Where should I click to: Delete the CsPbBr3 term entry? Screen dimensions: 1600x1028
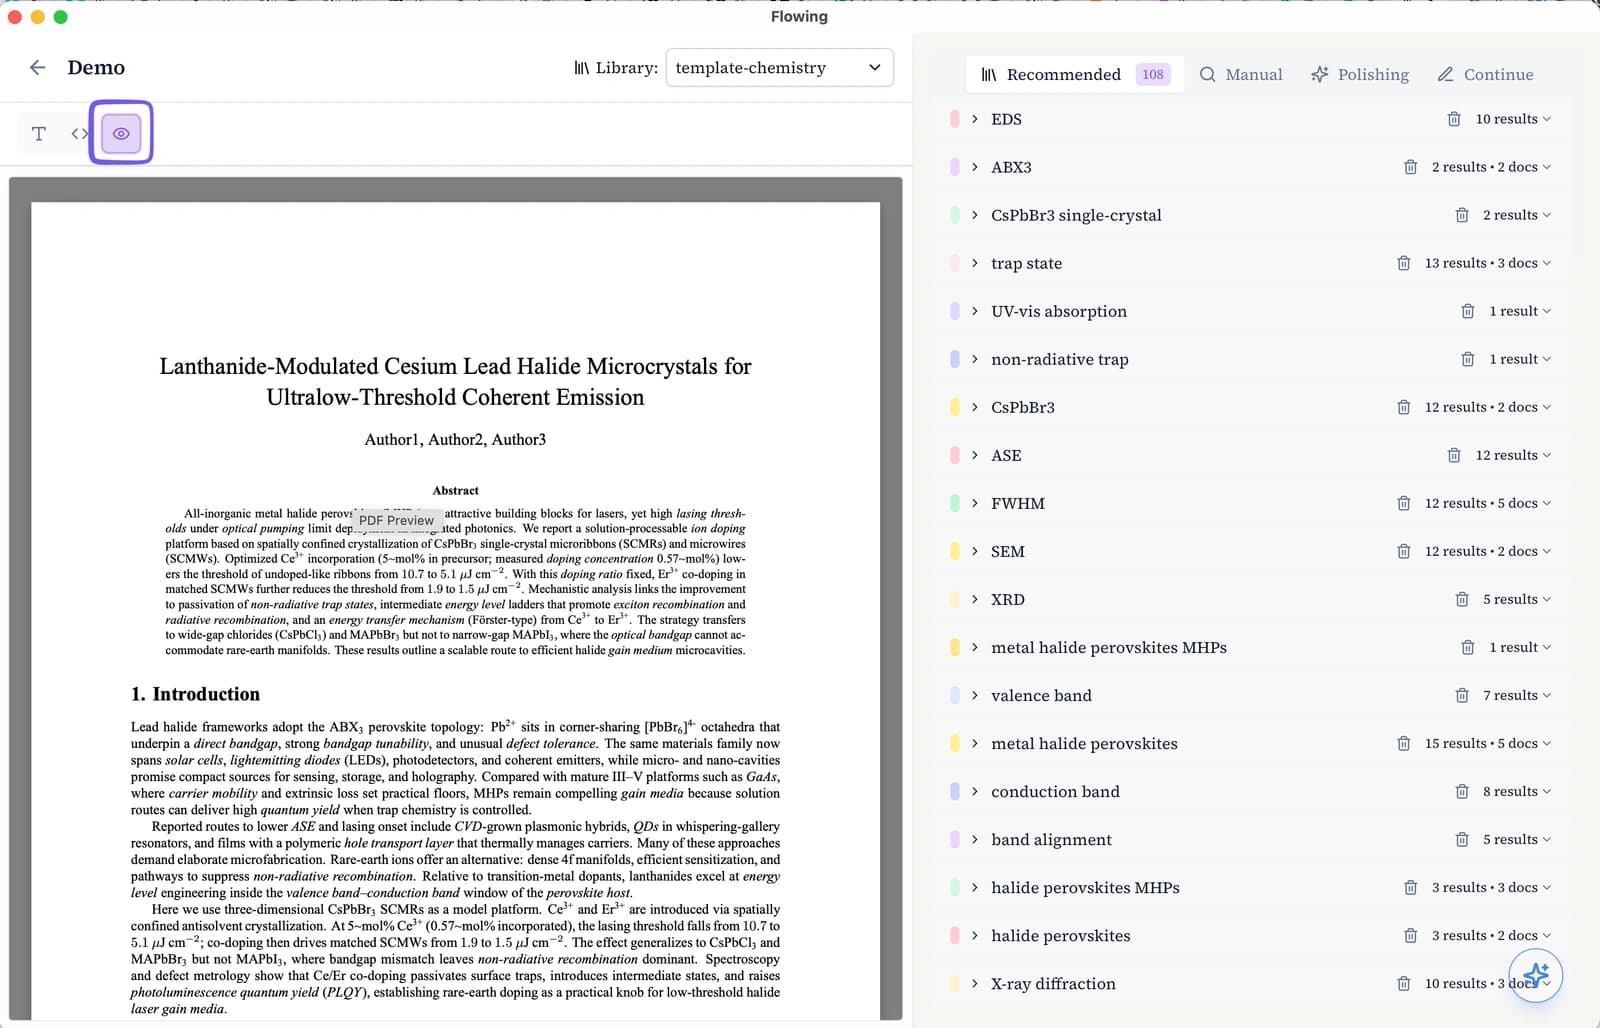pyautogui.click(x=1403, y=407)
